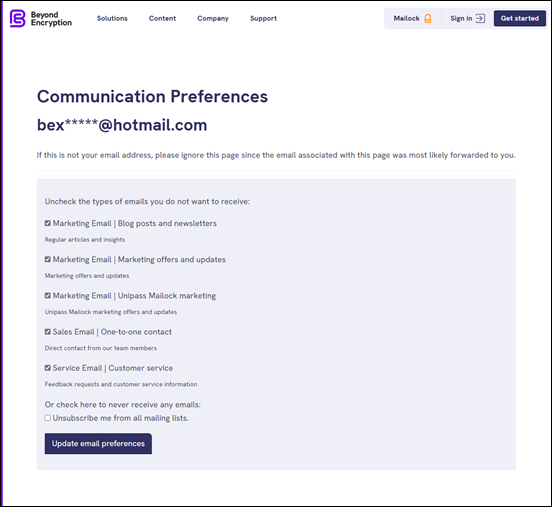Click the masked hotmail email address
Image resolution: width=552 pixels, height=507 pixels.
tap(122, 125)
